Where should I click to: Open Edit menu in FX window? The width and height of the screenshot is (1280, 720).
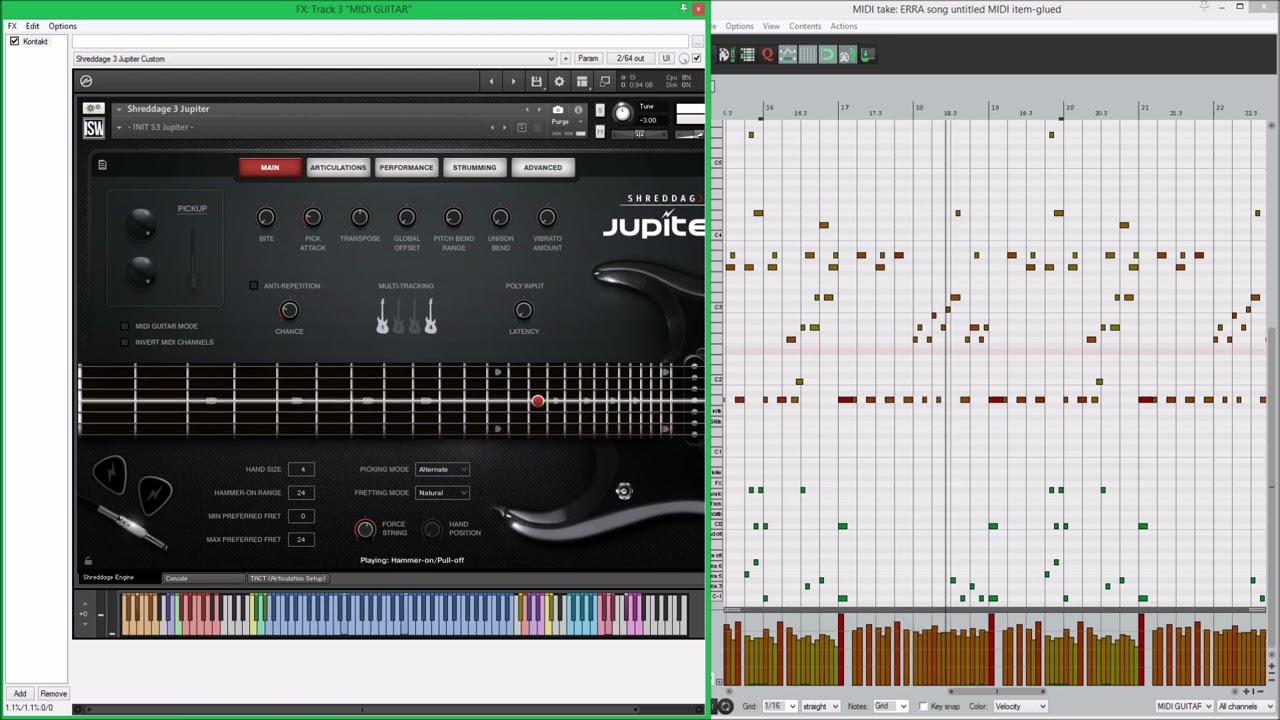33,26
